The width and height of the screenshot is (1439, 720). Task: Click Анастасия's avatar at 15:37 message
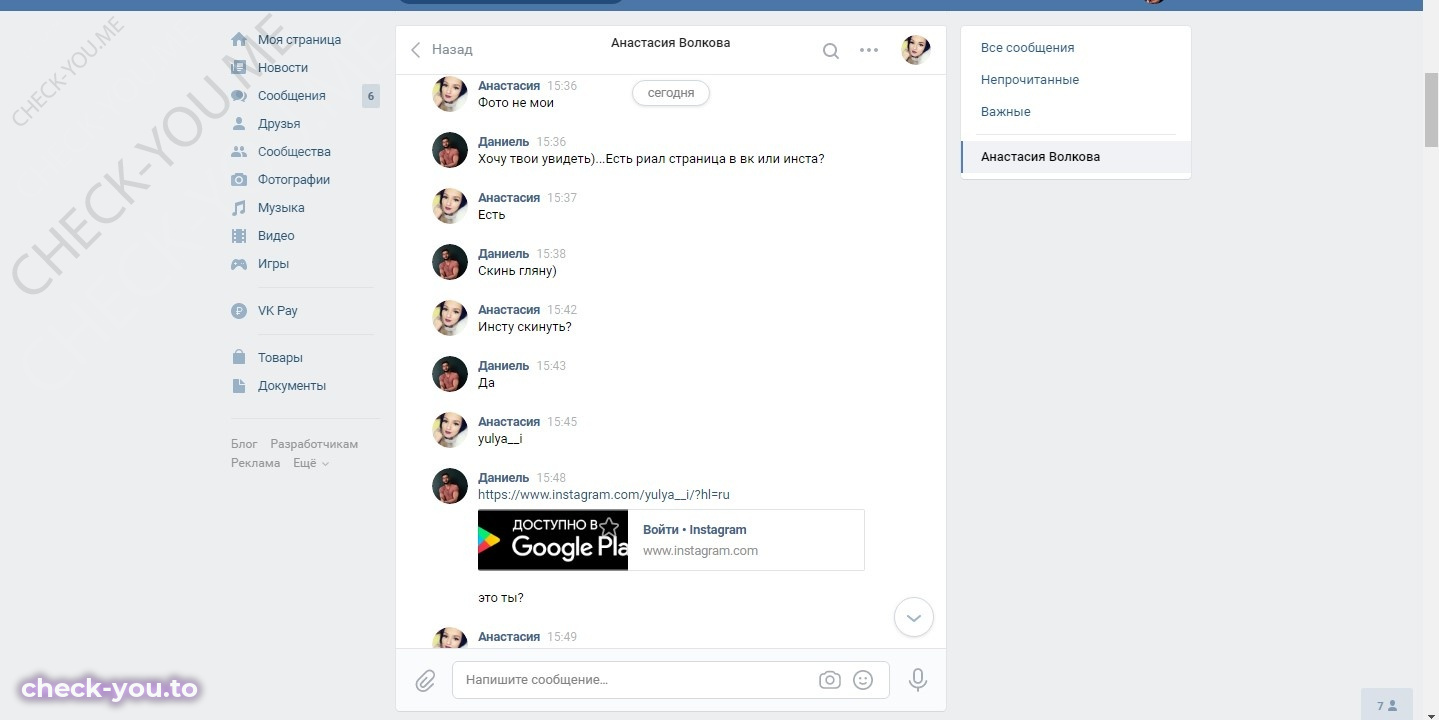(450, 206)
